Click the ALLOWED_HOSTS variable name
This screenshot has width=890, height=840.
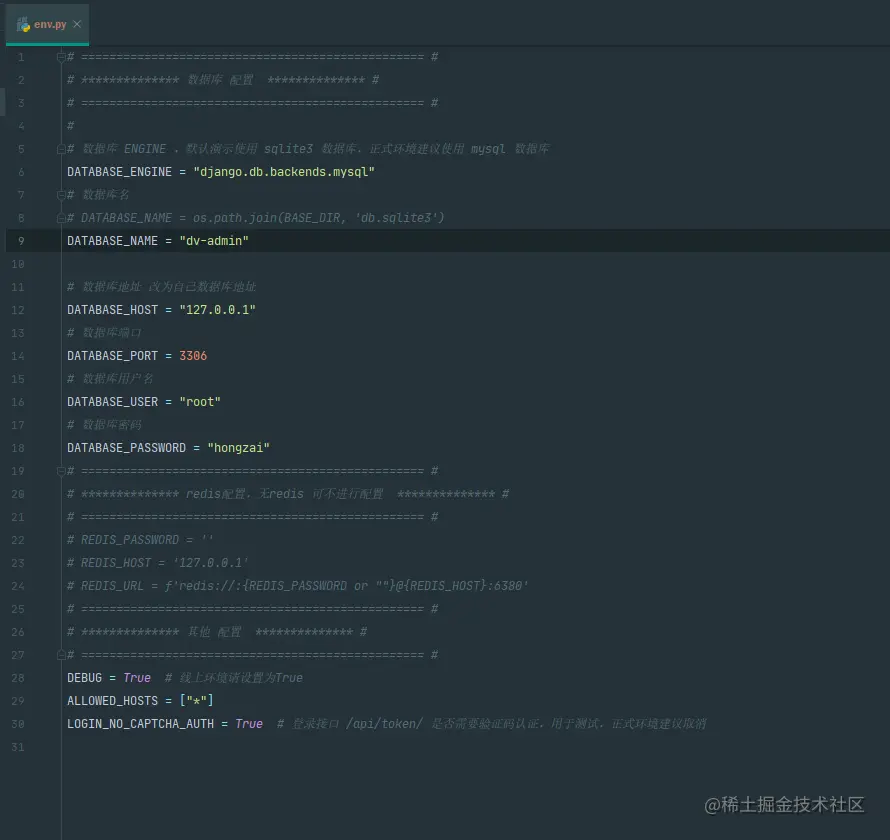(x=112, y=701)
